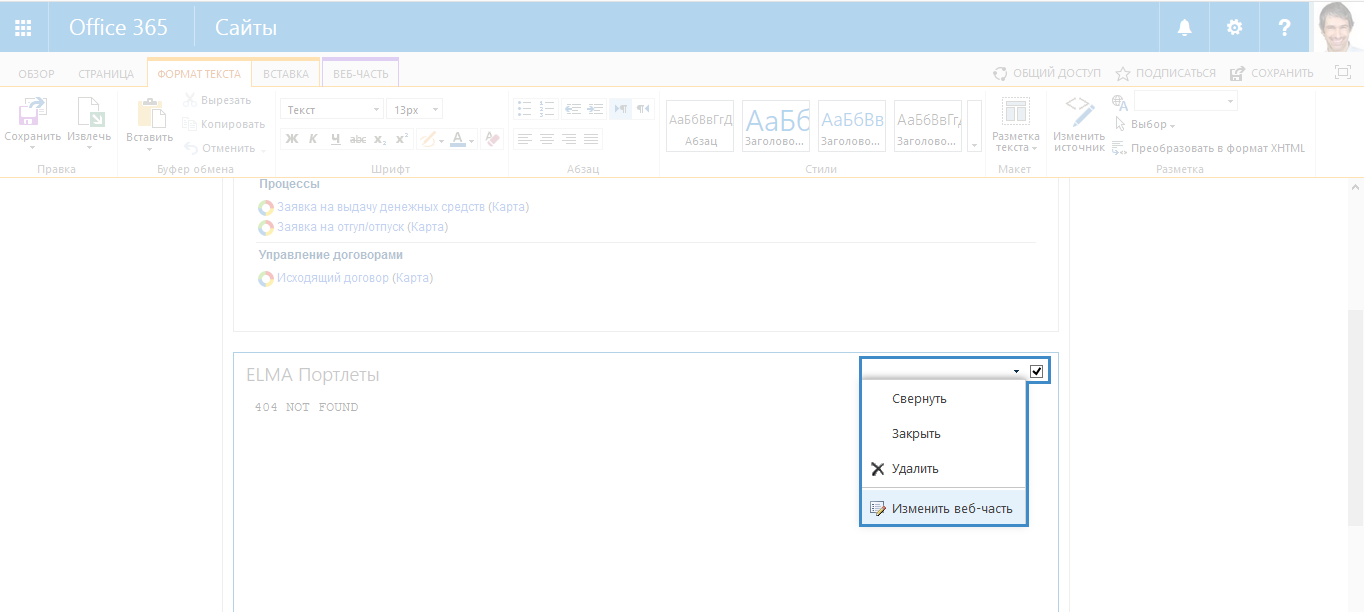Toggle strikethrough abc formatting
The image size is (1364, 612).
[x=358, y=139]
